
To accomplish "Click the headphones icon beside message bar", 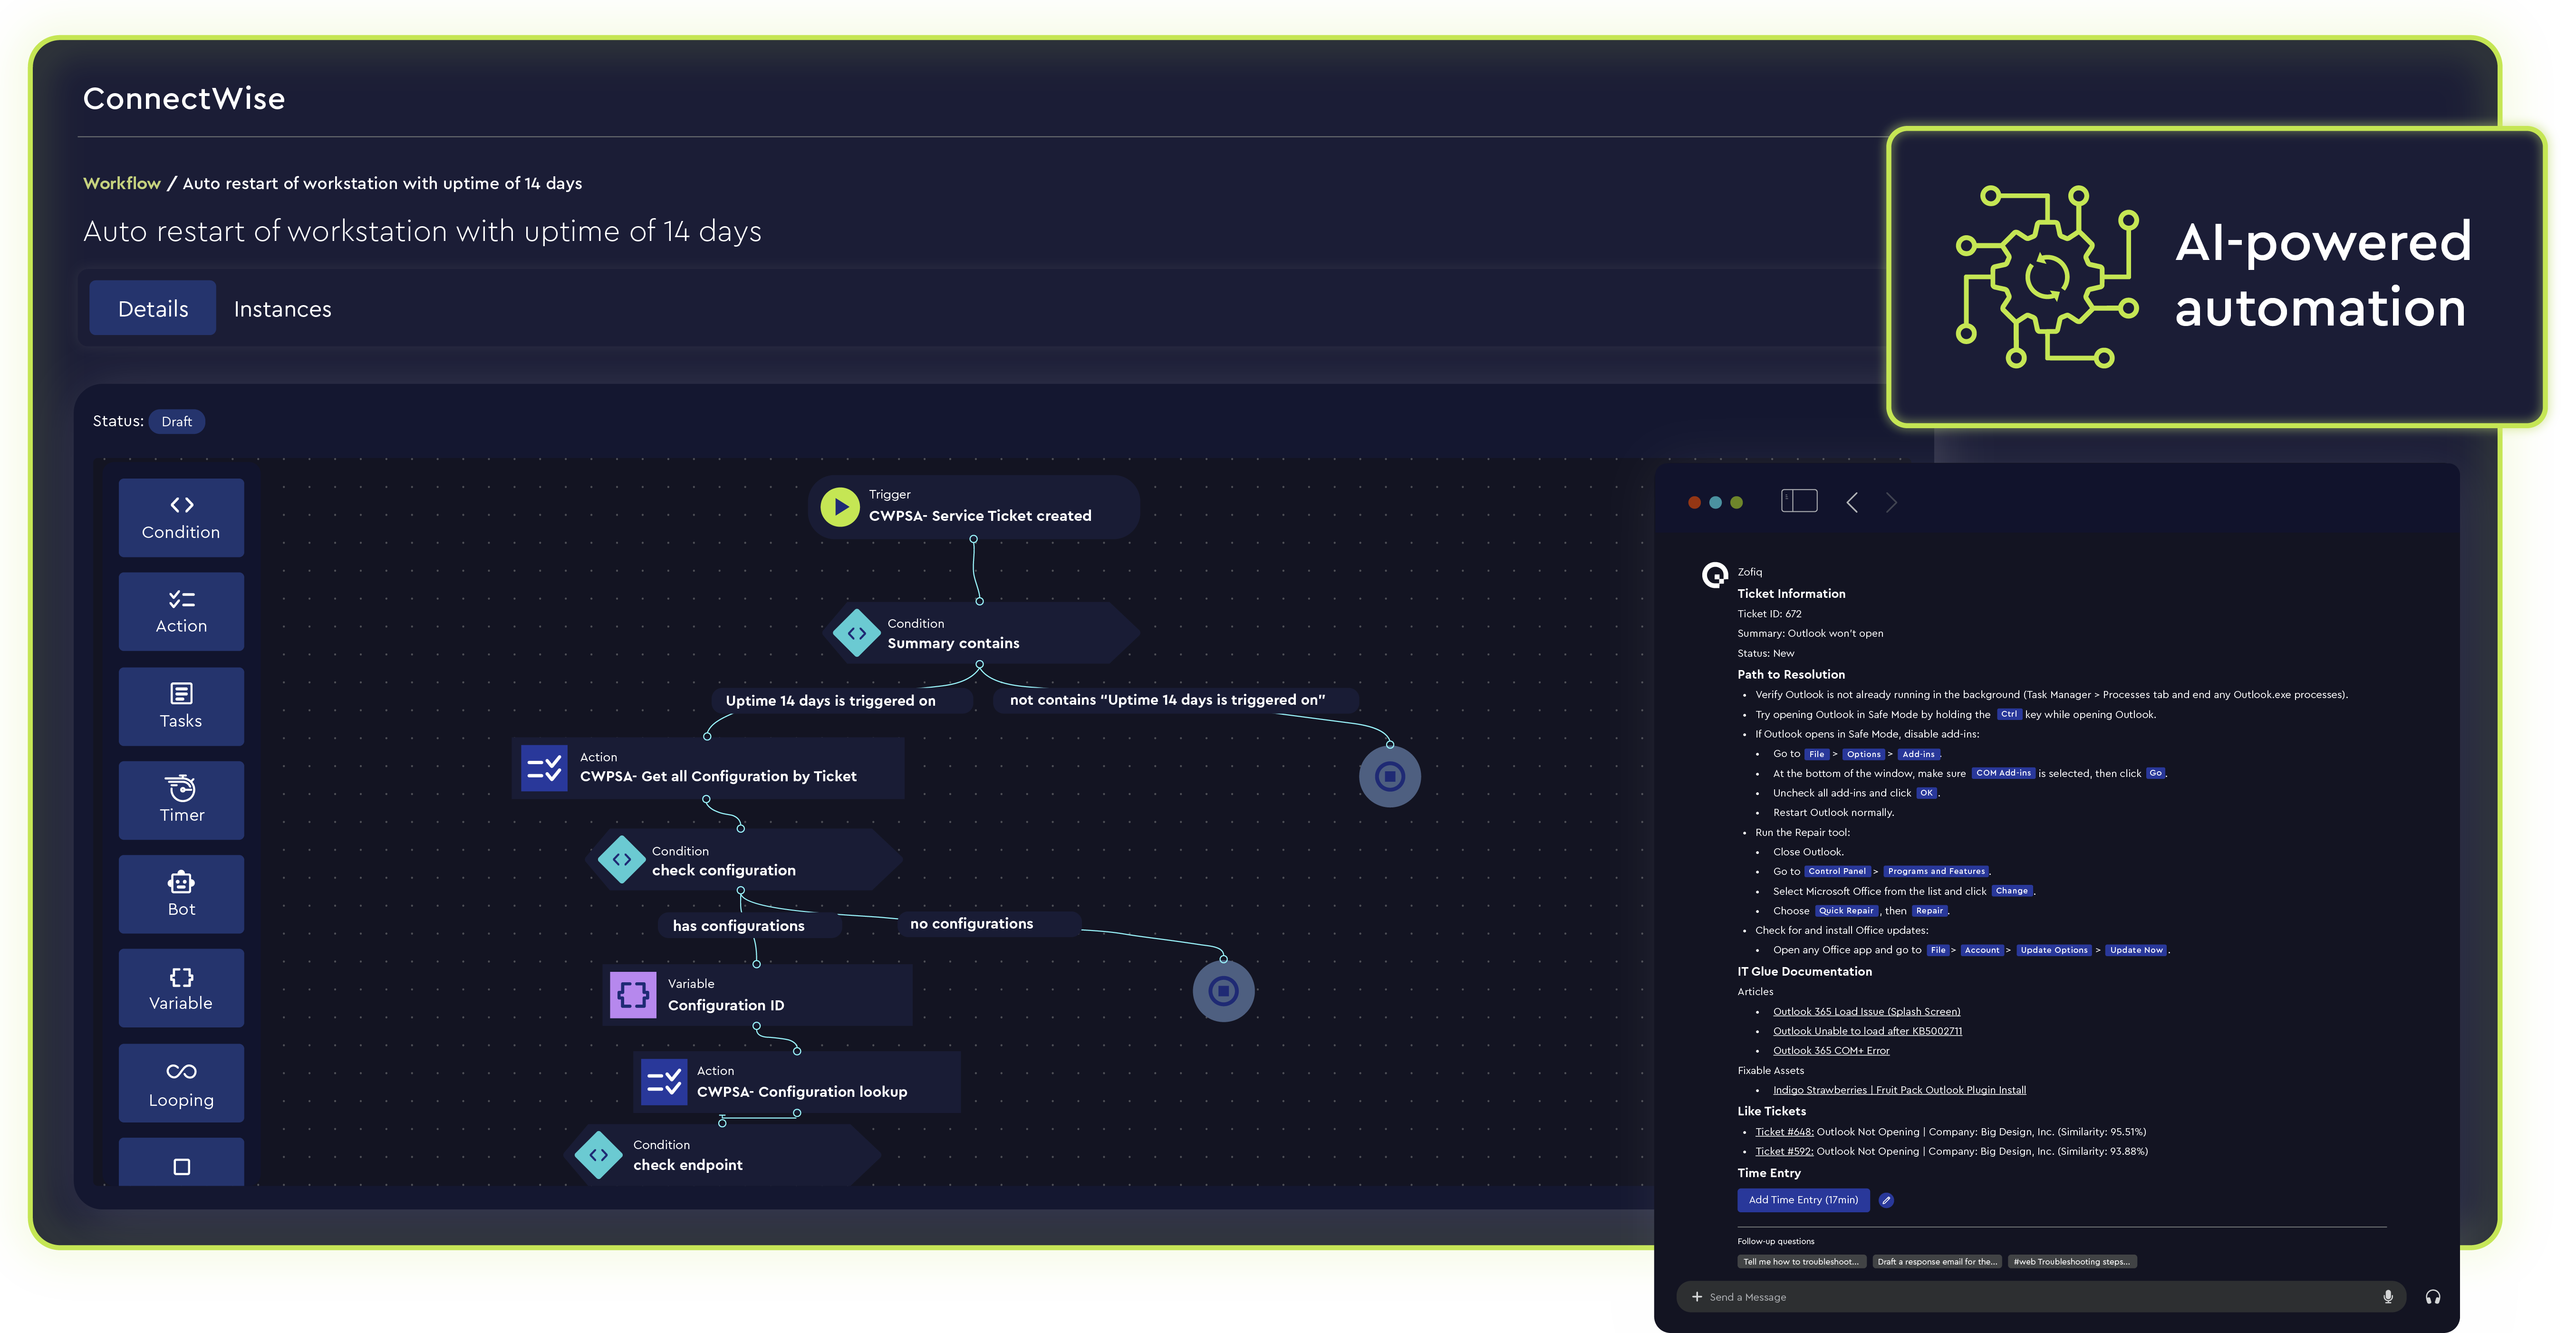I will (x=2433, y=1297).
